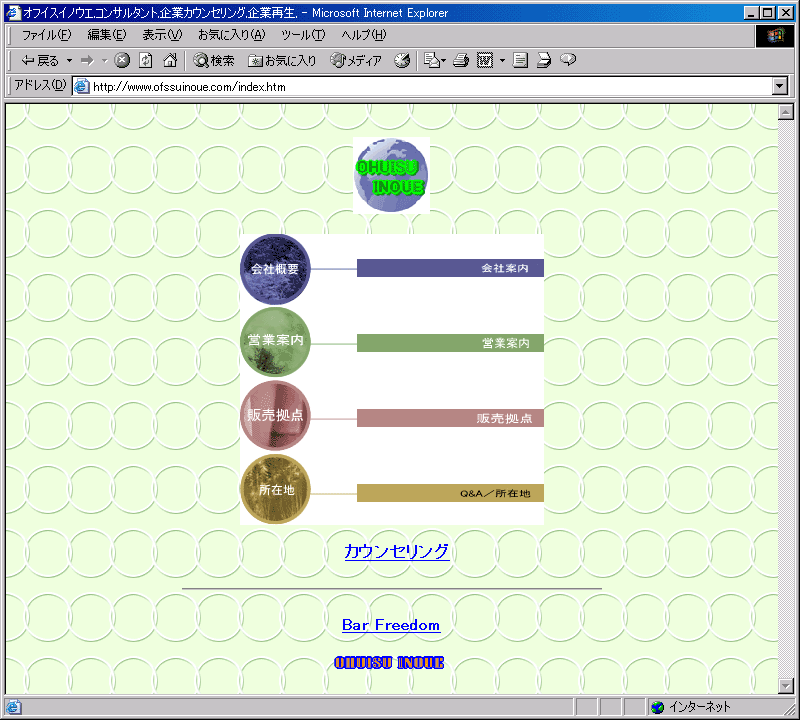Click the Edit with Word icon
The height and width of the screenshot is (720, 800).
[485, 60]
